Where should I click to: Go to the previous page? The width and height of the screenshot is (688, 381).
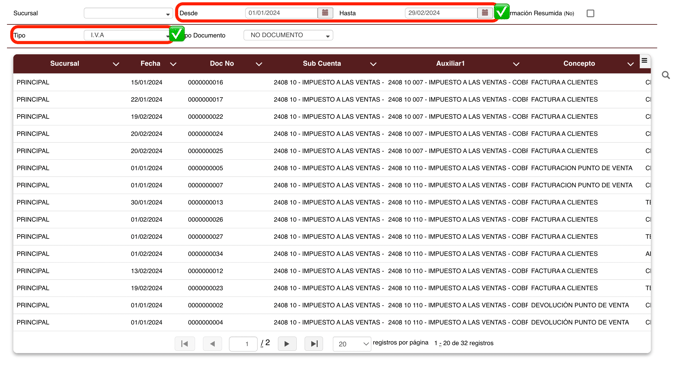[x=212, y=344]
